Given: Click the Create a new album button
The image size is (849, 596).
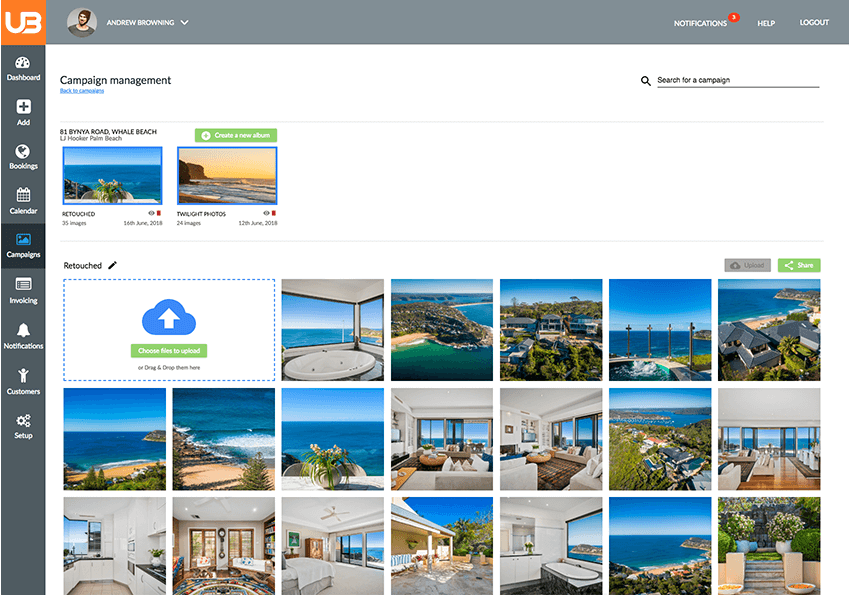Looking at the screenshot, I should tap(235, 134).
